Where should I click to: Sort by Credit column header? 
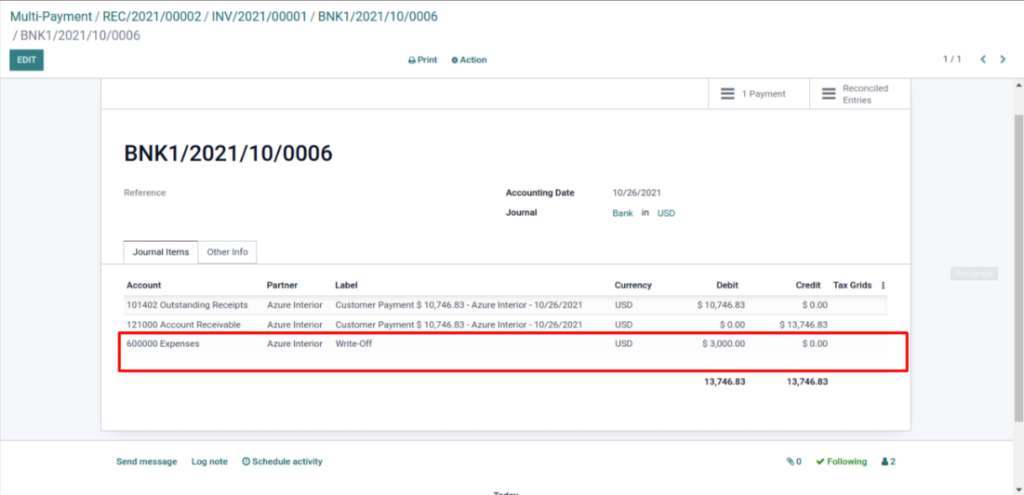tap(808, 285)
